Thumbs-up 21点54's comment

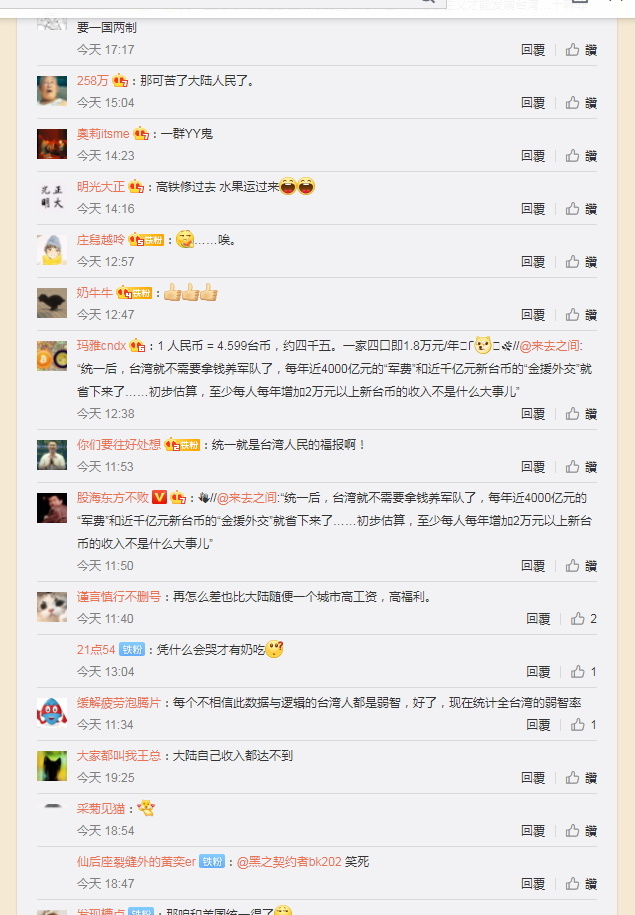coord(584,672)
